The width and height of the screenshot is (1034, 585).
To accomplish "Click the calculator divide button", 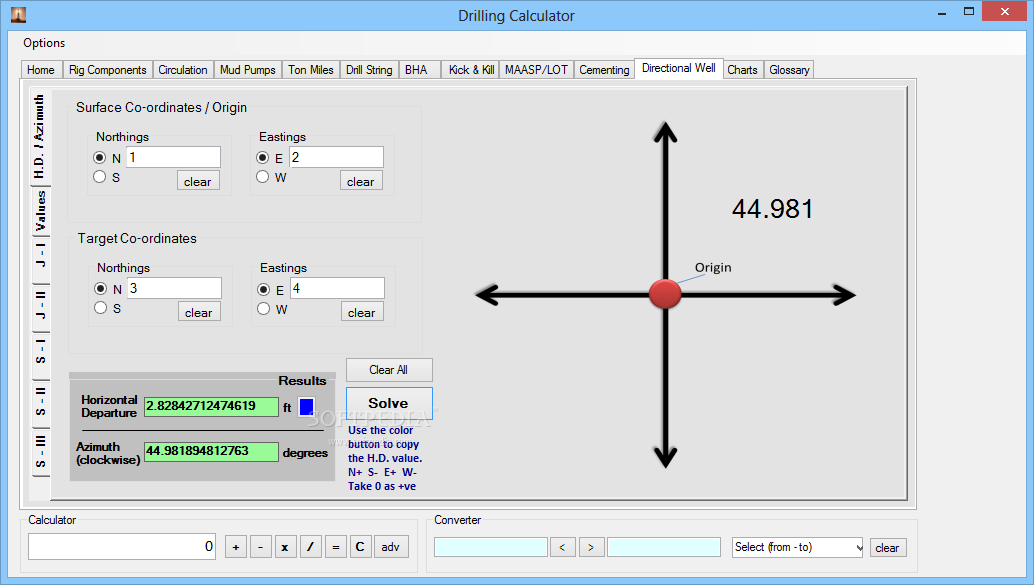I will pyautogui.click(x=311, y=547).
